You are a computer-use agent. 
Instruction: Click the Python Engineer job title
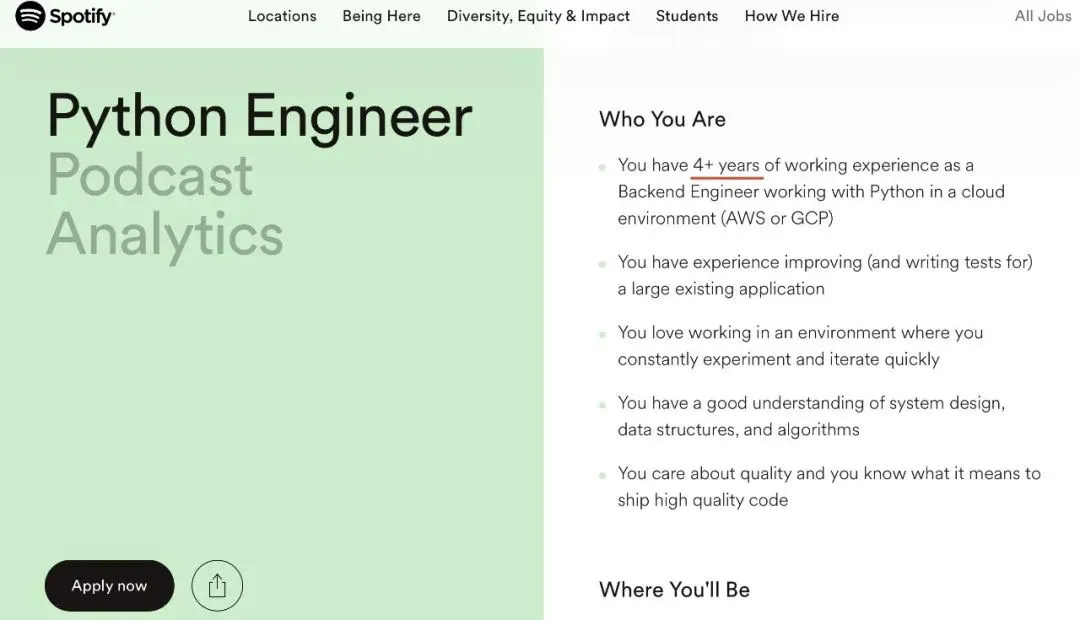point(259,116)
